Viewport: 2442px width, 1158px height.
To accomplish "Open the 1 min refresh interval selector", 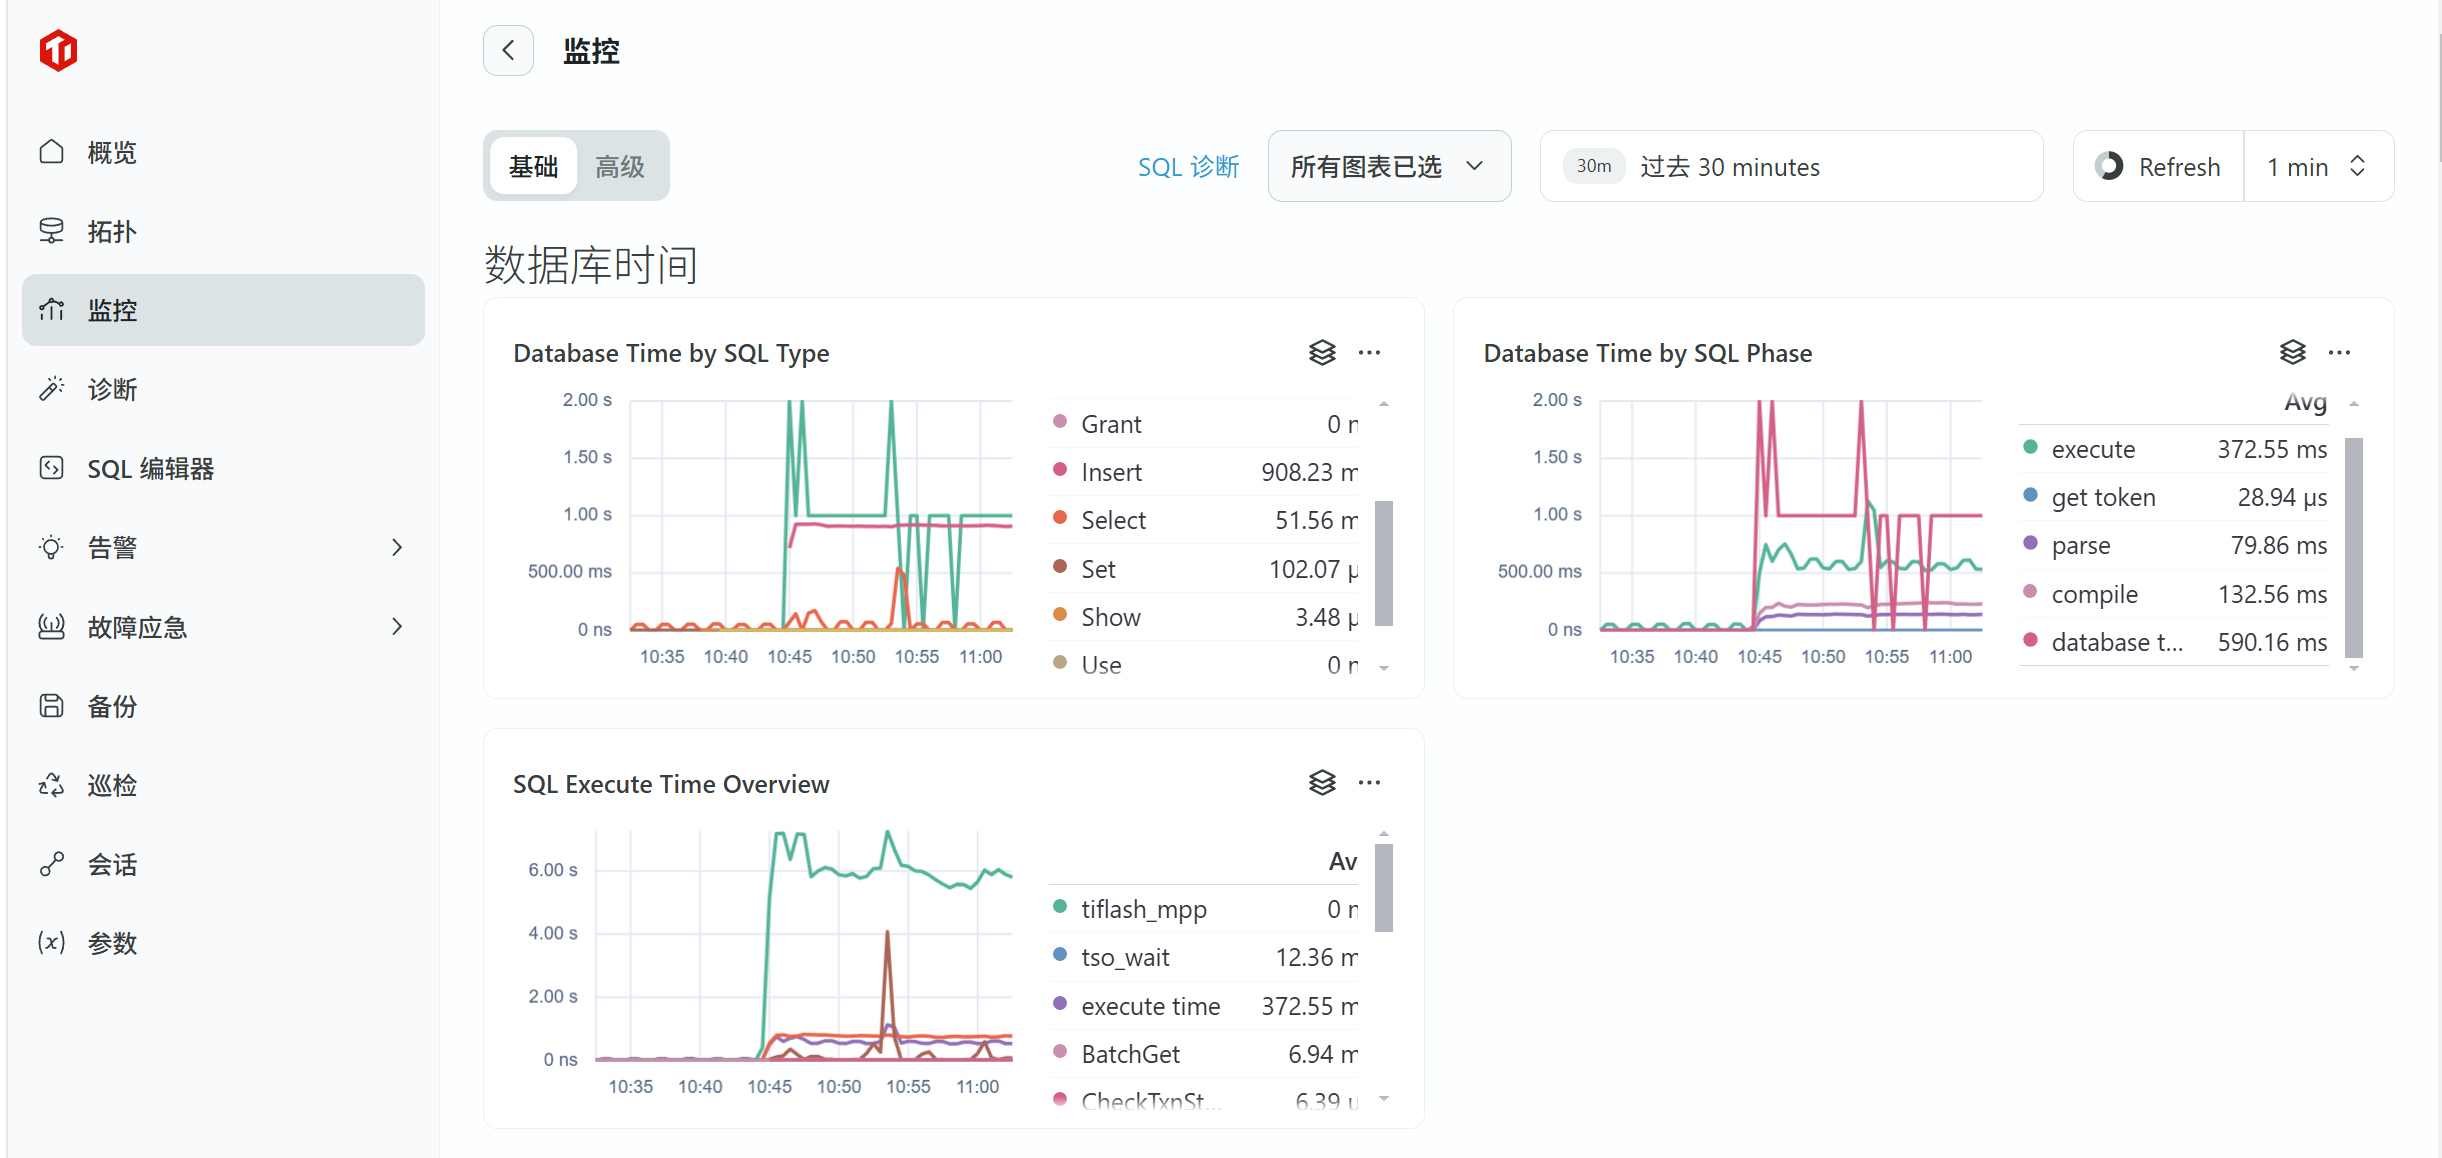I will [2317, 166].
